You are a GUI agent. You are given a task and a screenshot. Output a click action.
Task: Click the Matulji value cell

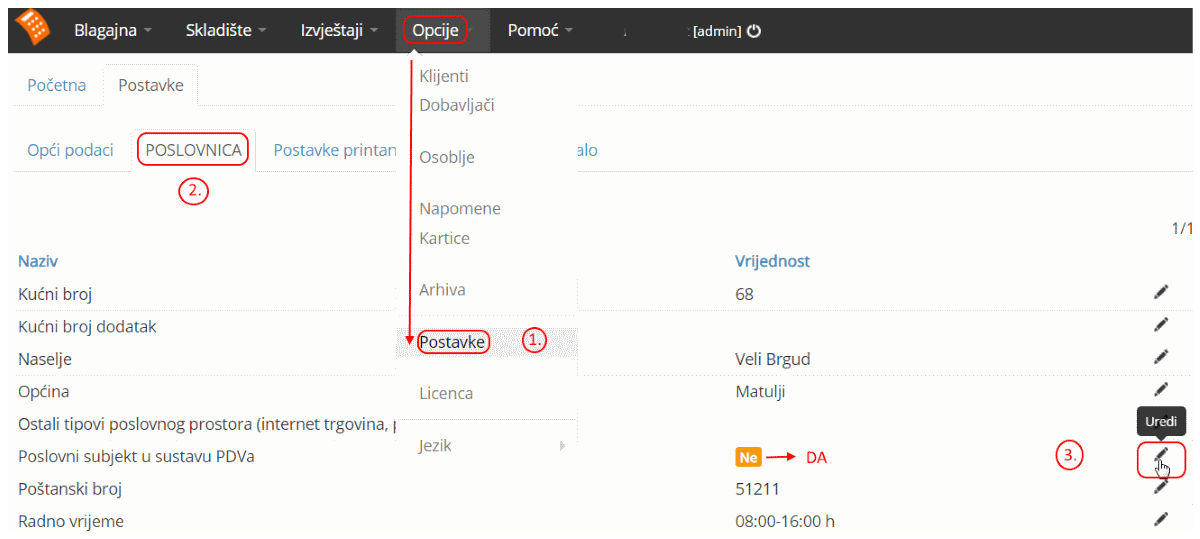click(x=760, y=391)
